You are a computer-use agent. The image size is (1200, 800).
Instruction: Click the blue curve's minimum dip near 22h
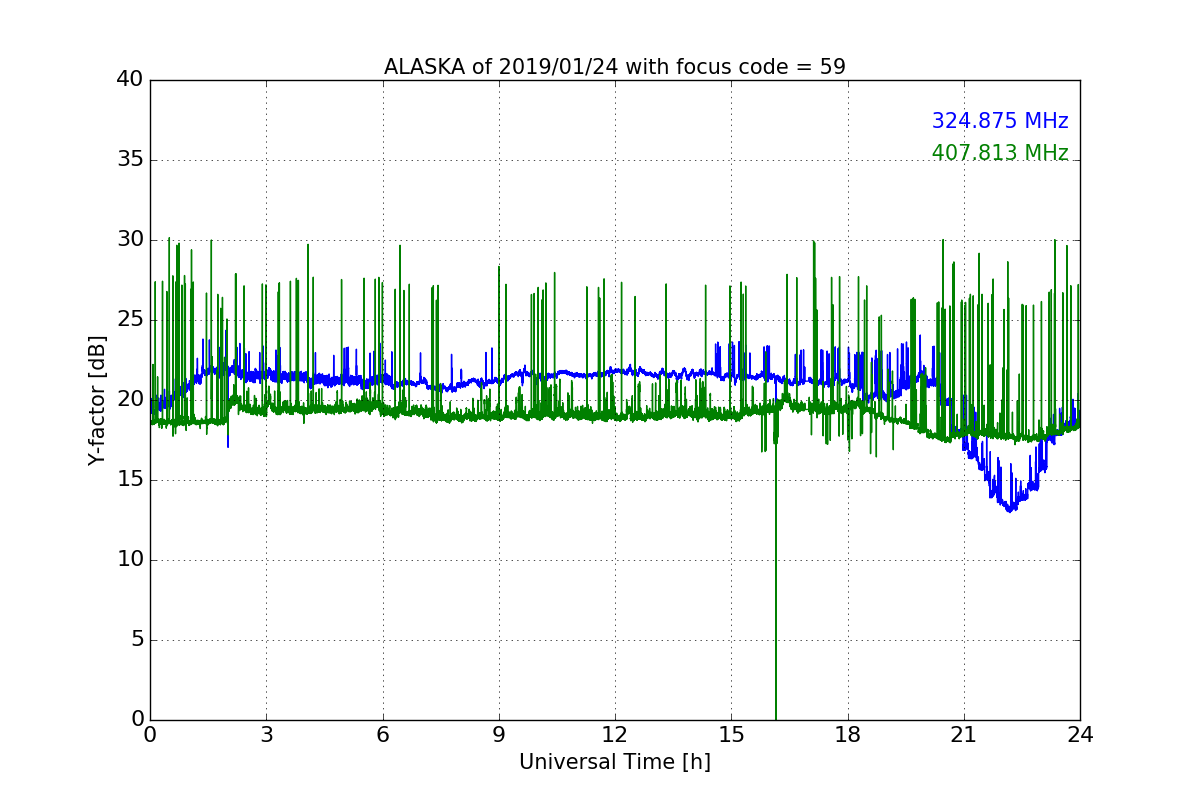[1011, 508]
